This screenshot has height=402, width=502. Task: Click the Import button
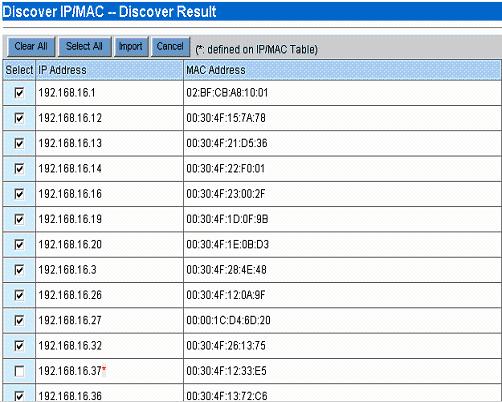[131, 46]
